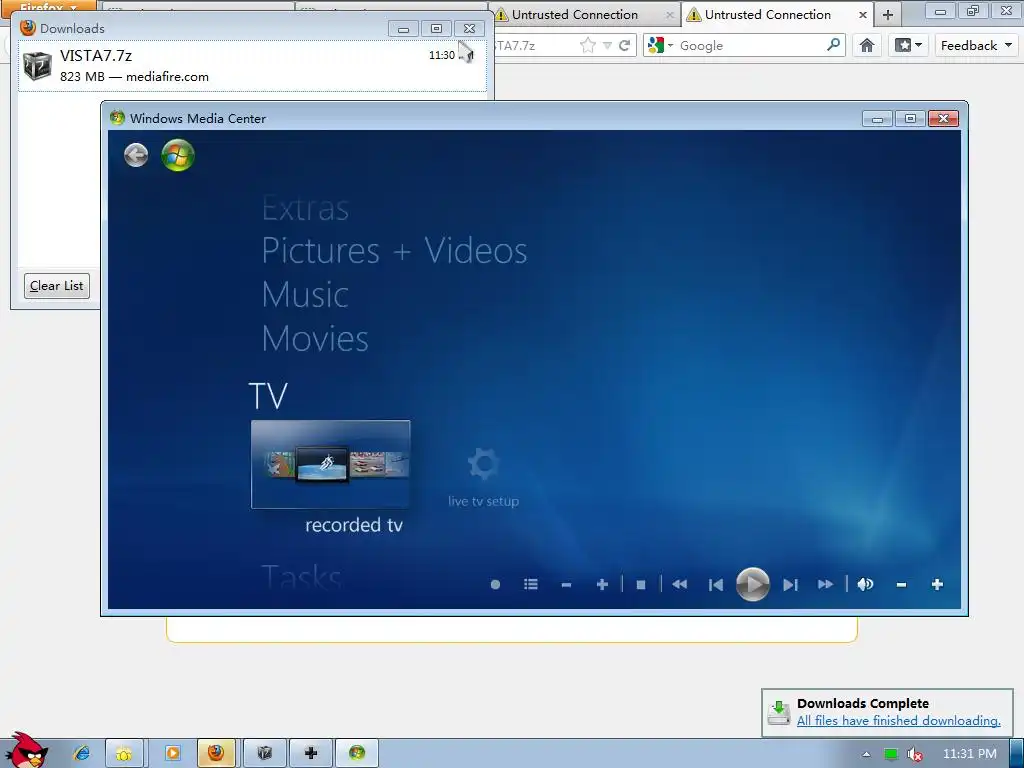Click the search magnifier icon
The image size is (1024, 768).
click(833, 45)
